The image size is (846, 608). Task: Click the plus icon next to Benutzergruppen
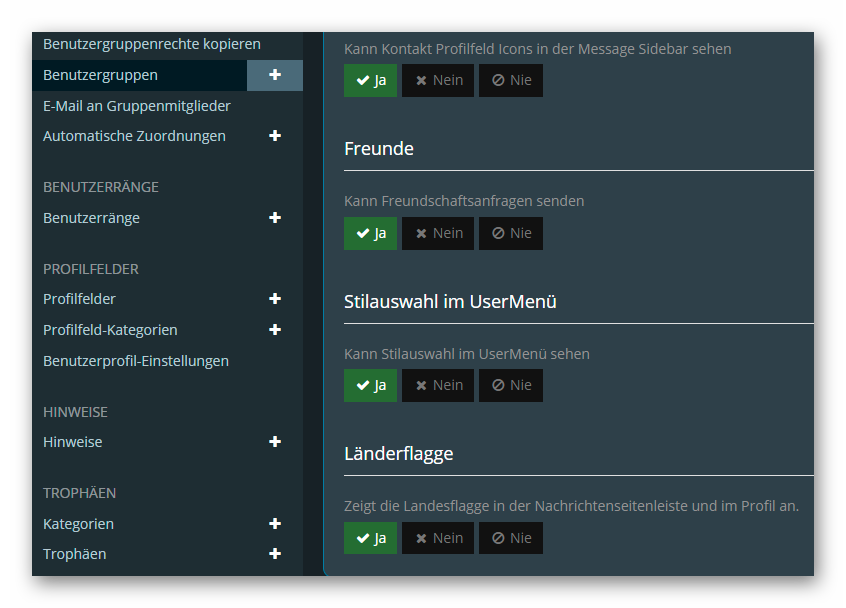275,75
